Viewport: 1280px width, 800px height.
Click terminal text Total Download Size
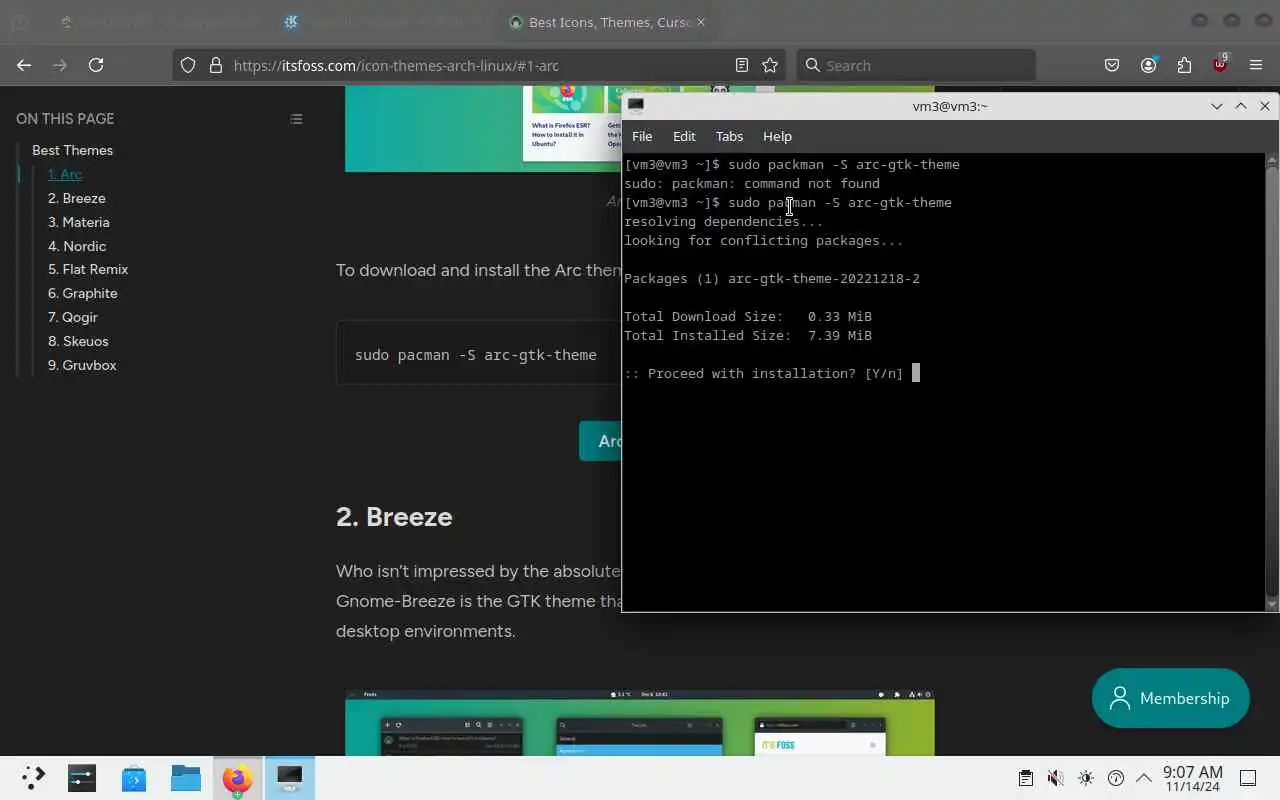(x=704, y=316)
